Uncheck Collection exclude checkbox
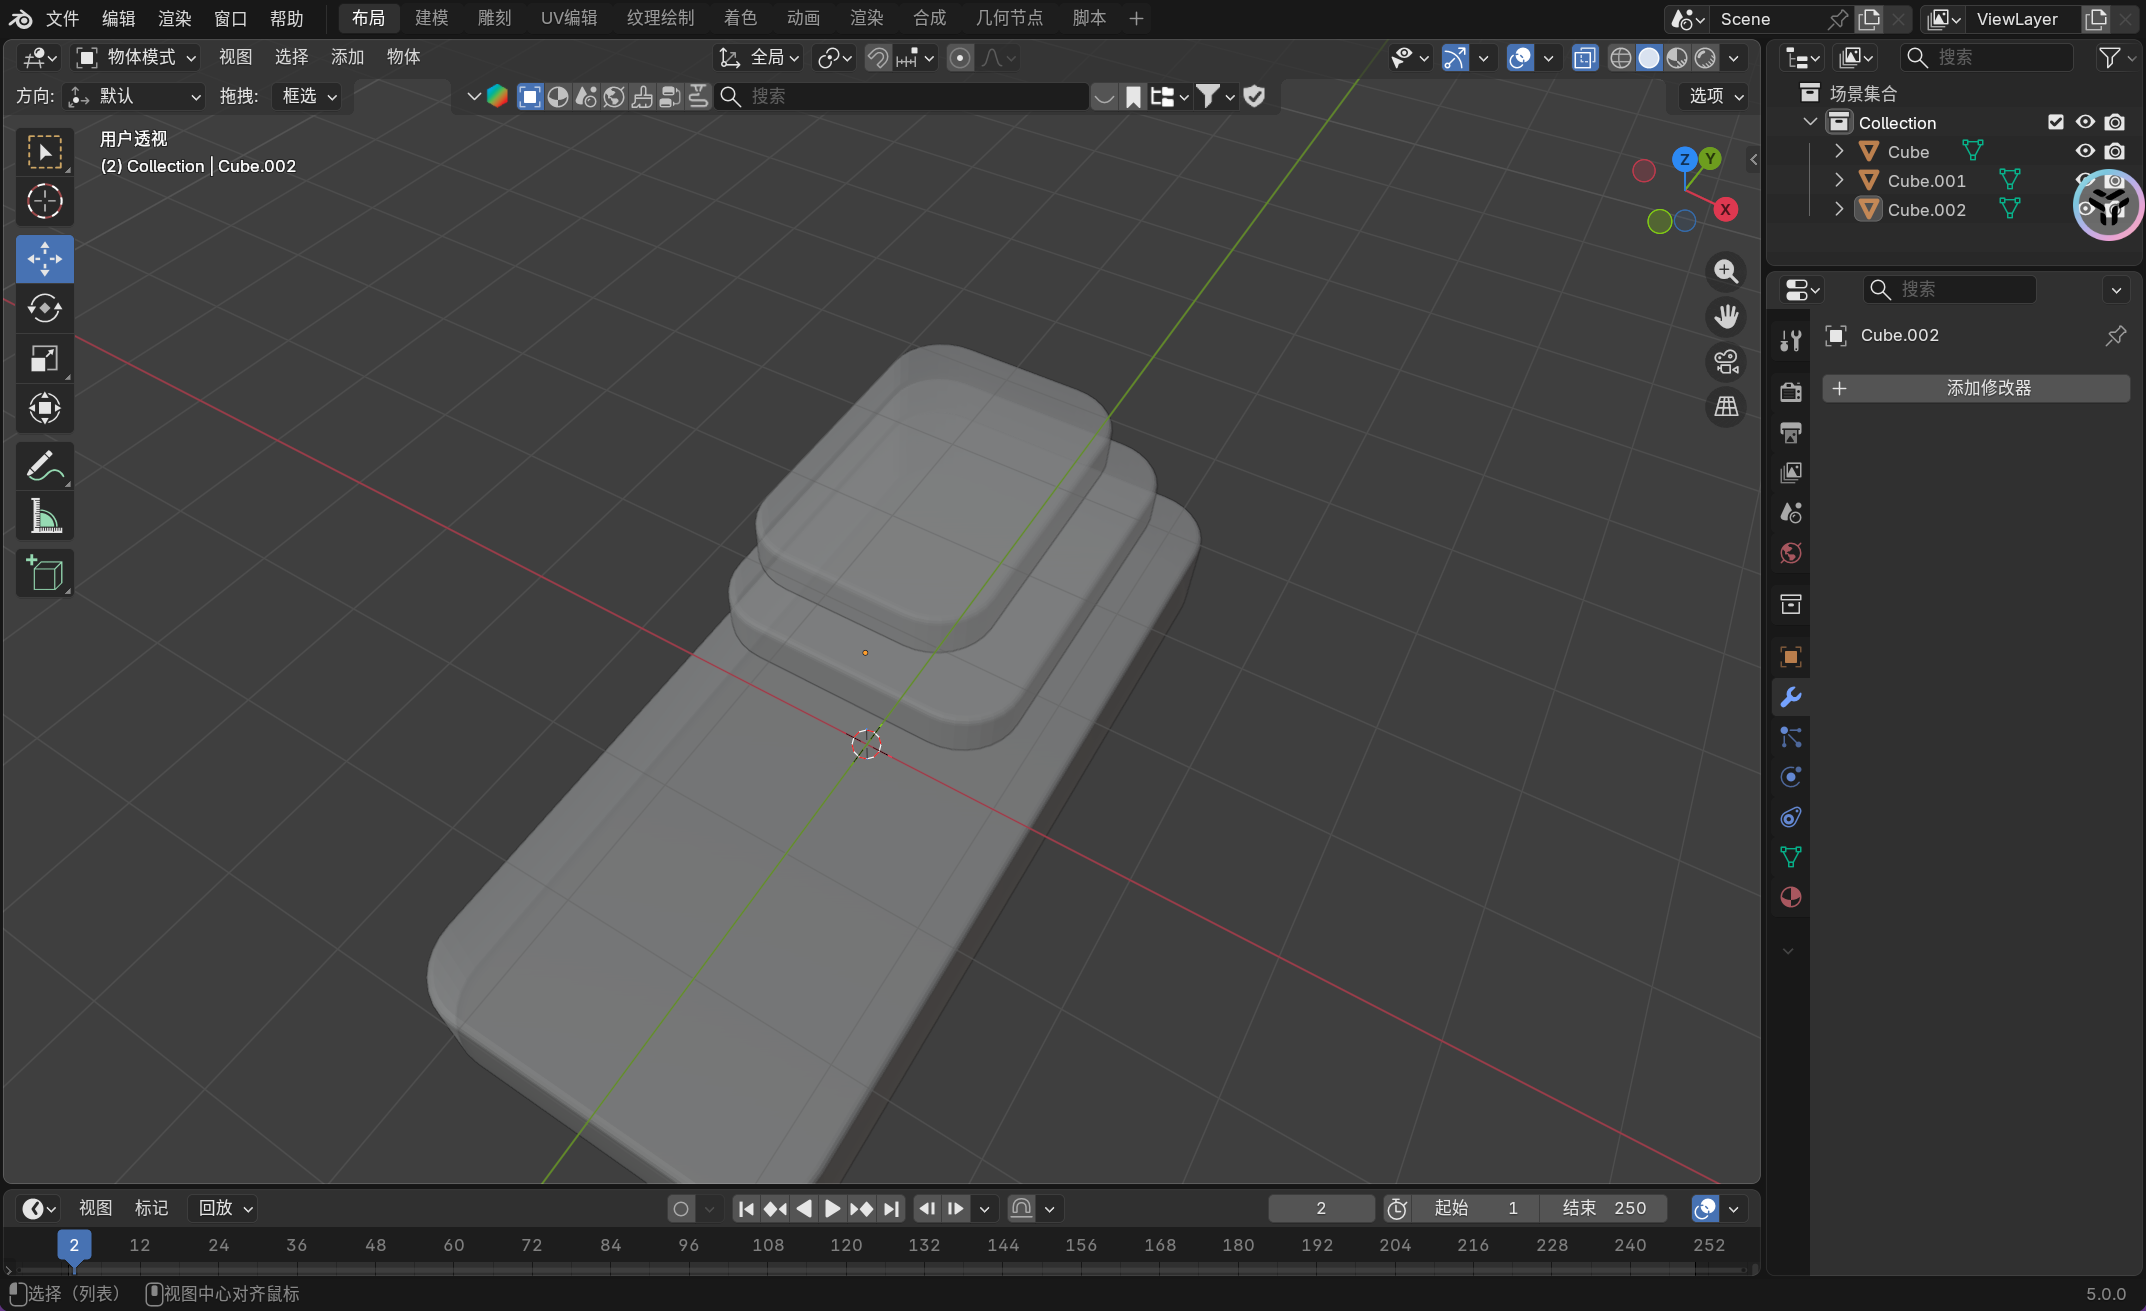 2056,122
